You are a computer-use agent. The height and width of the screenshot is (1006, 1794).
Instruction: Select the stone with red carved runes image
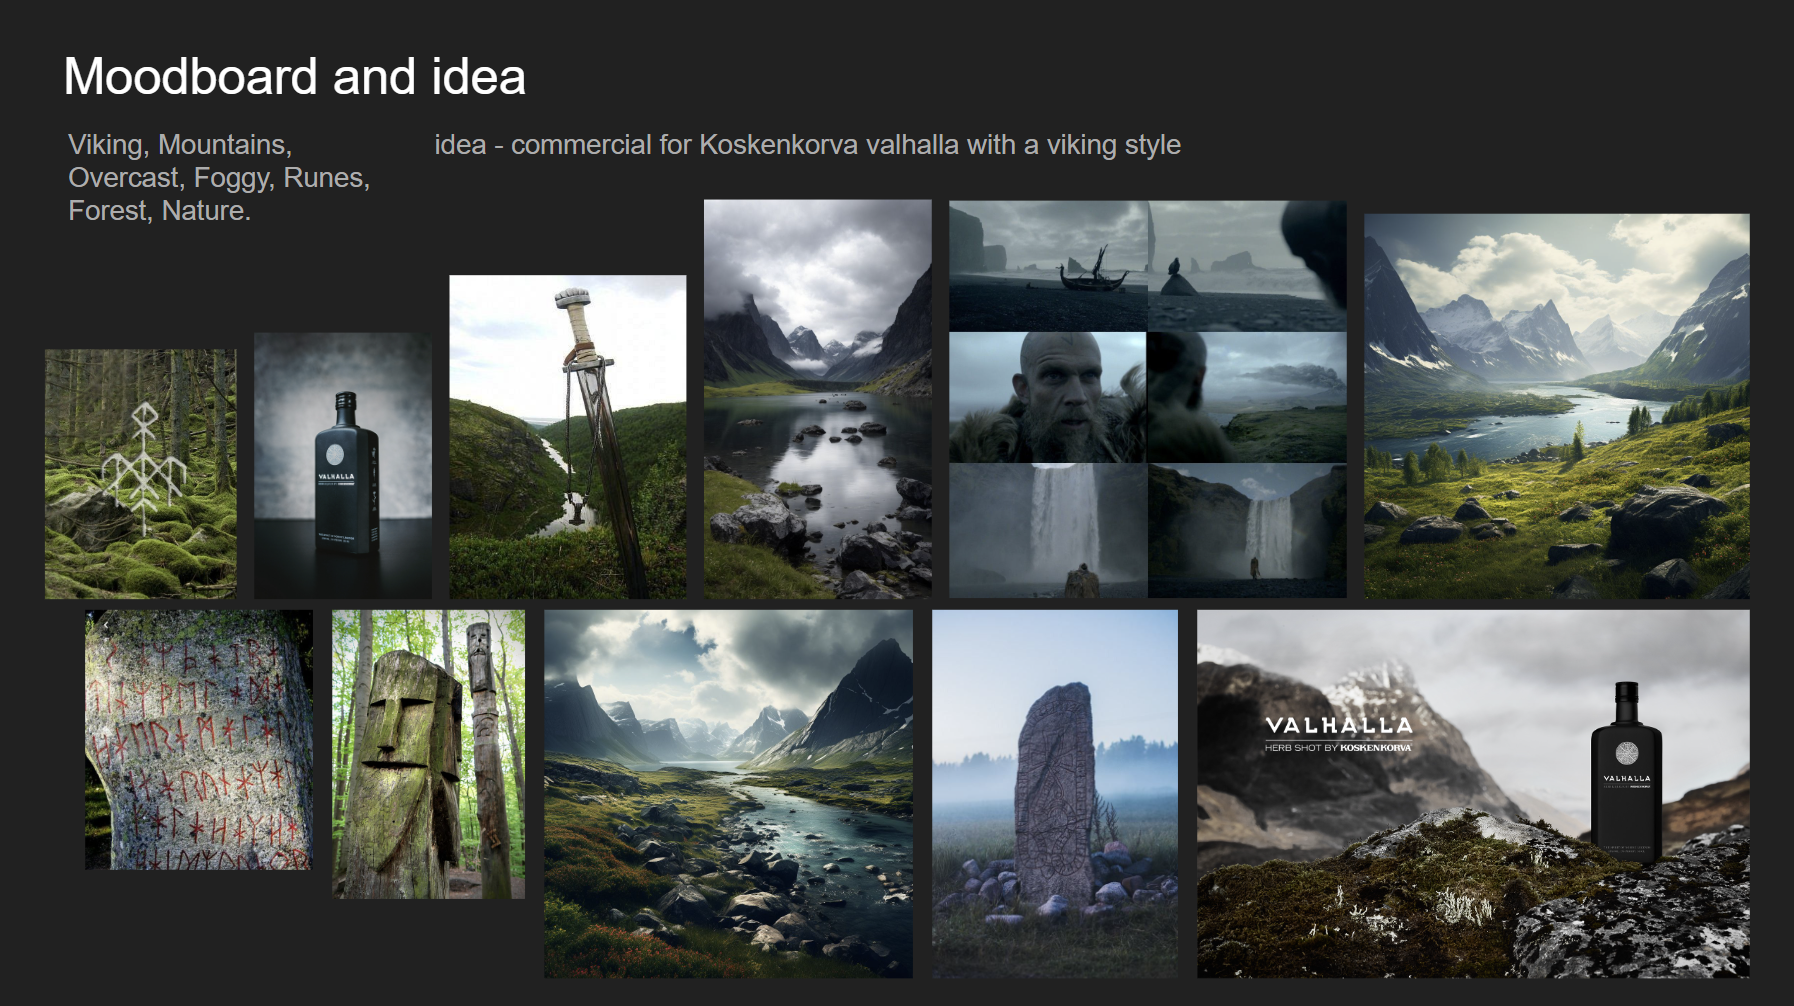199,740
